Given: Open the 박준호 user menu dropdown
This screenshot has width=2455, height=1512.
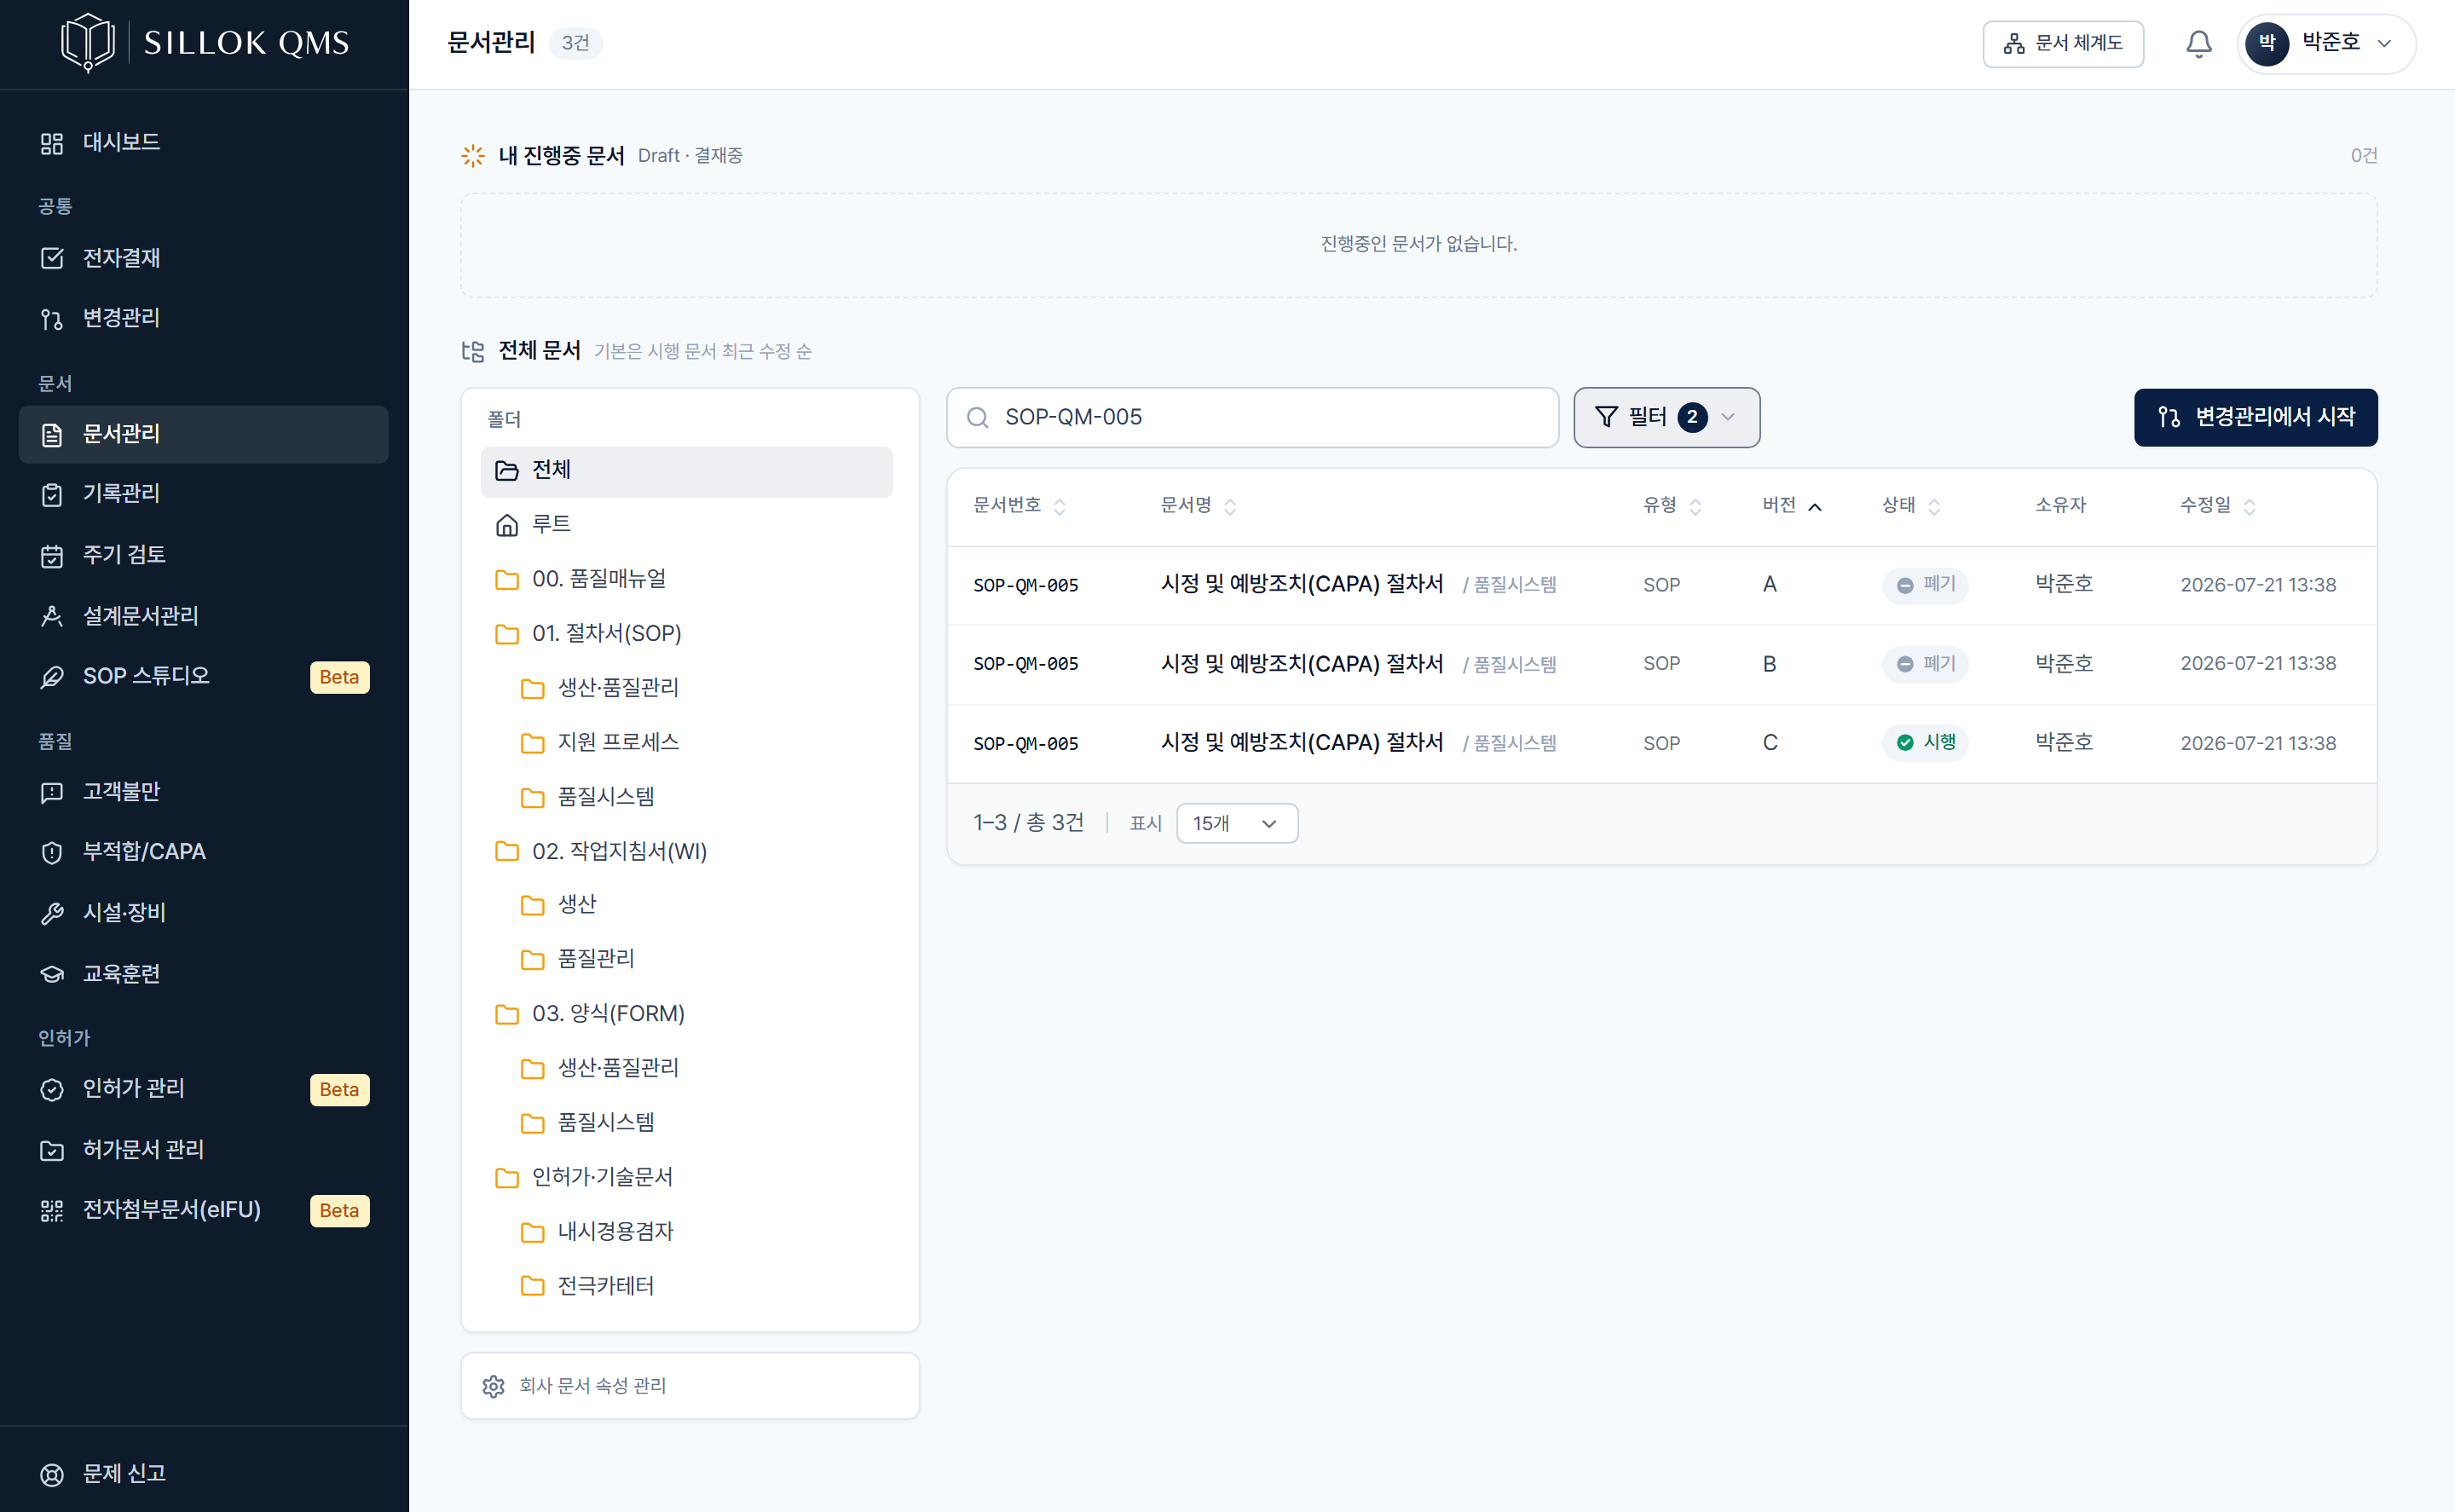Looking at the screenshot, I should [2327, 44].
